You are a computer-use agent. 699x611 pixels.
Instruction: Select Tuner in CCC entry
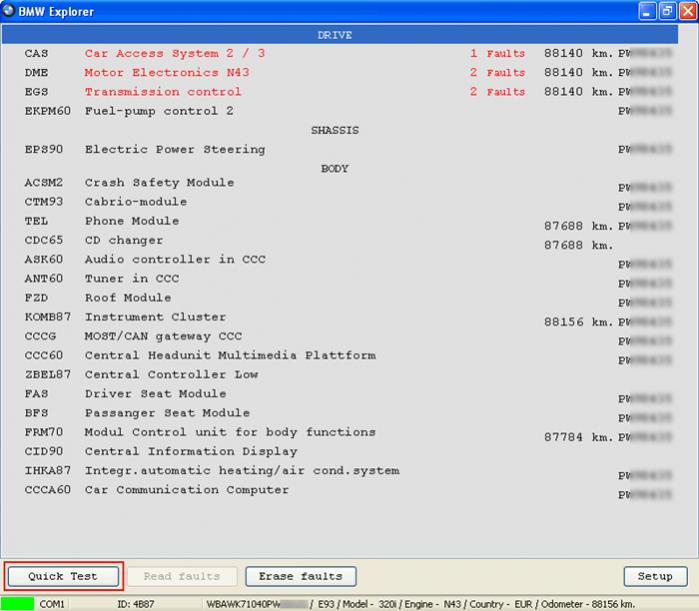point(340,279)
